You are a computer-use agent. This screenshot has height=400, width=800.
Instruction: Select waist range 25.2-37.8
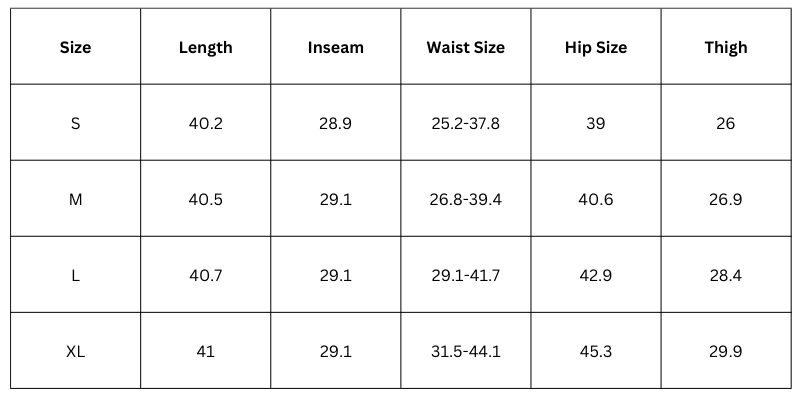(465, 124)
